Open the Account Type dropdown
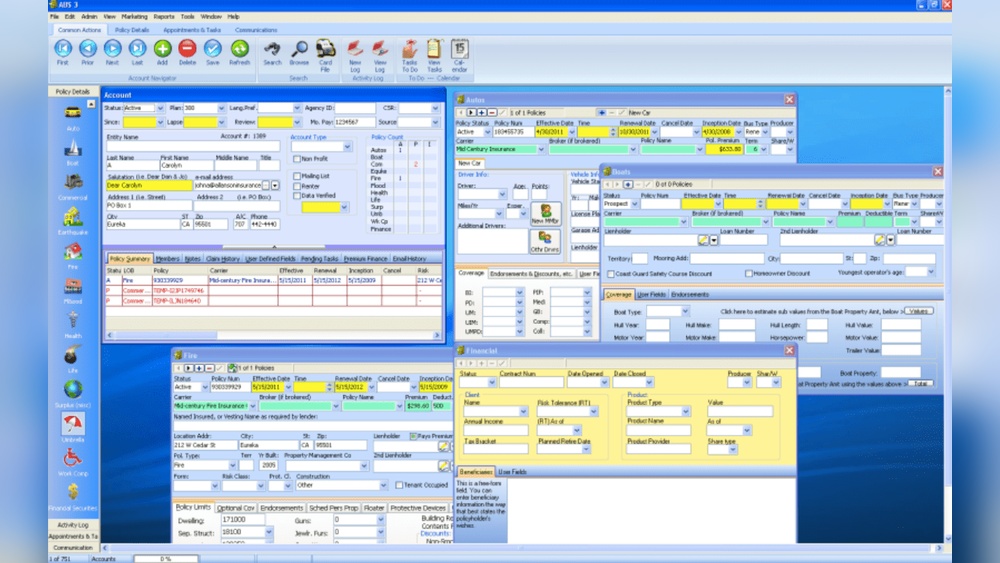The image size is (1000, 563). click(x=347, y=147)
